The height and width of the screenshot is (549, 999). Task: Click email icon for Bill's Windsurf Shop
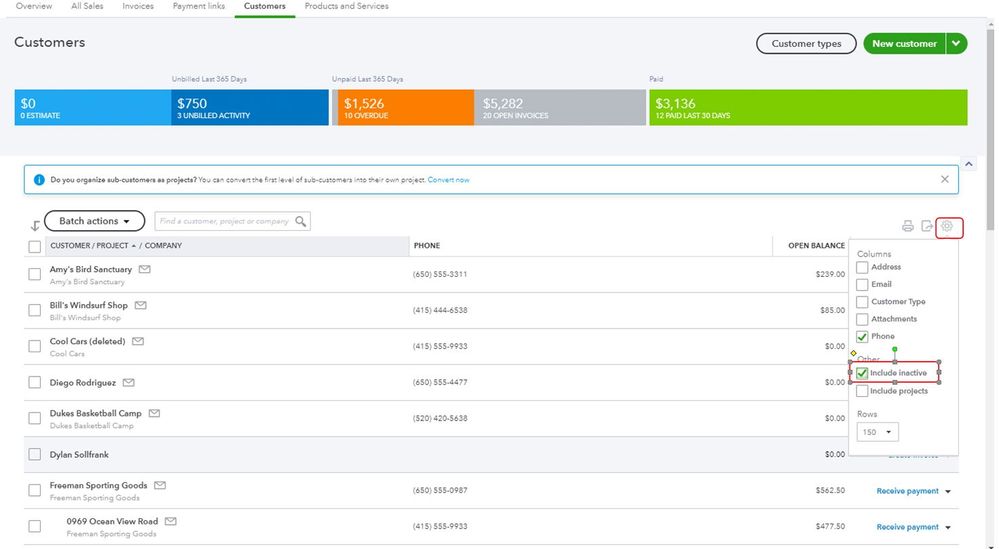pos(141,305)
